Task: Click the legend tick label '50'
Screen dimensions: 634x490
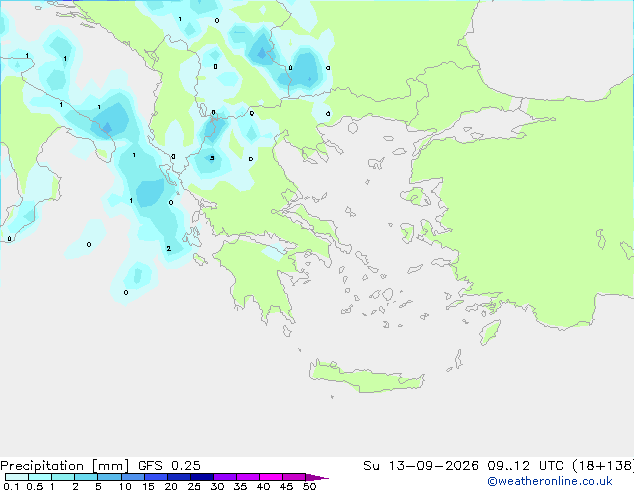Action: 310,486
